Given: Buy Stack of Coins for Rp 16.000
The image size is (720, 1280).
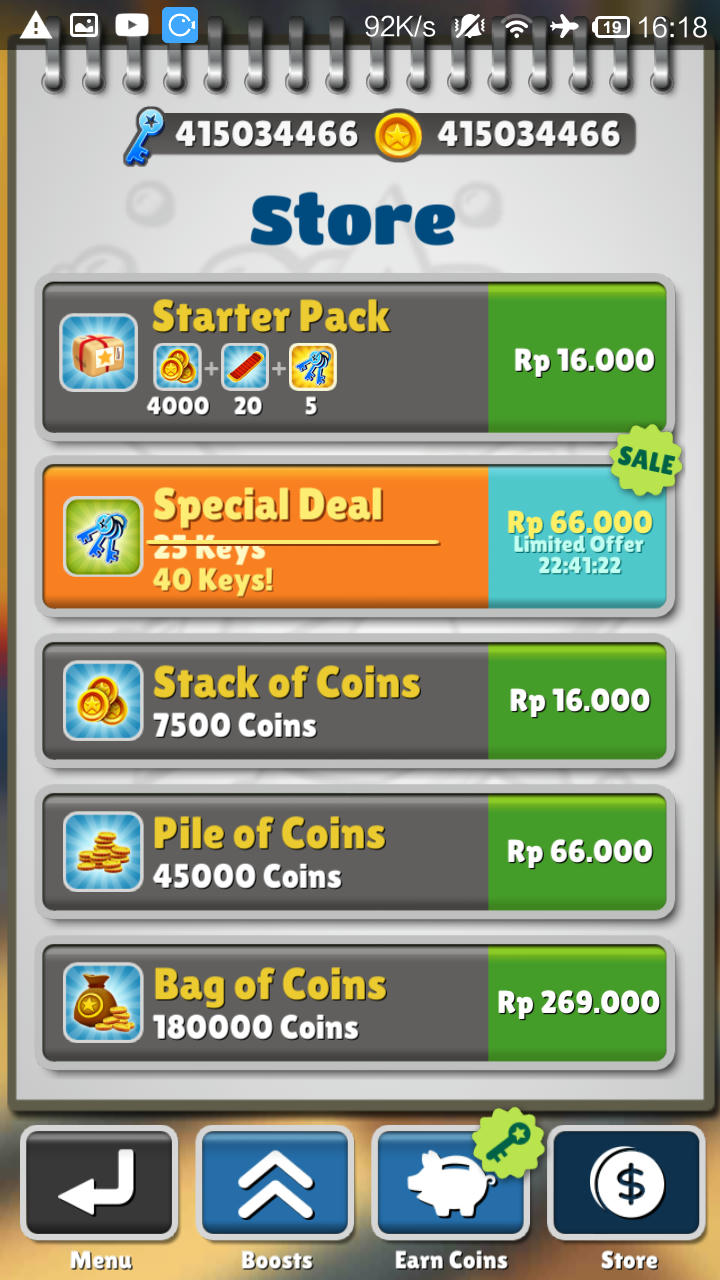Looking at the screenshot, I should pyautogui.click(x=577, y=700).
